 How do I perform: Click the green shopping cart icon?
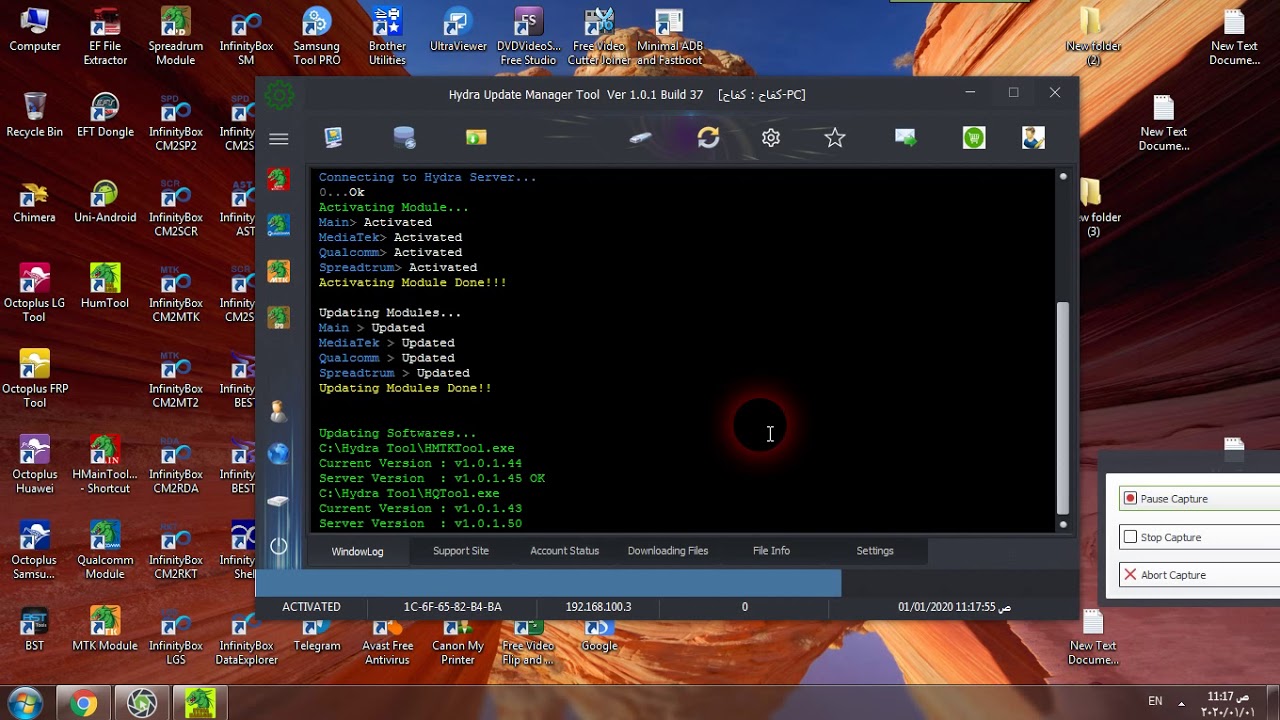(x=974, y=138)
